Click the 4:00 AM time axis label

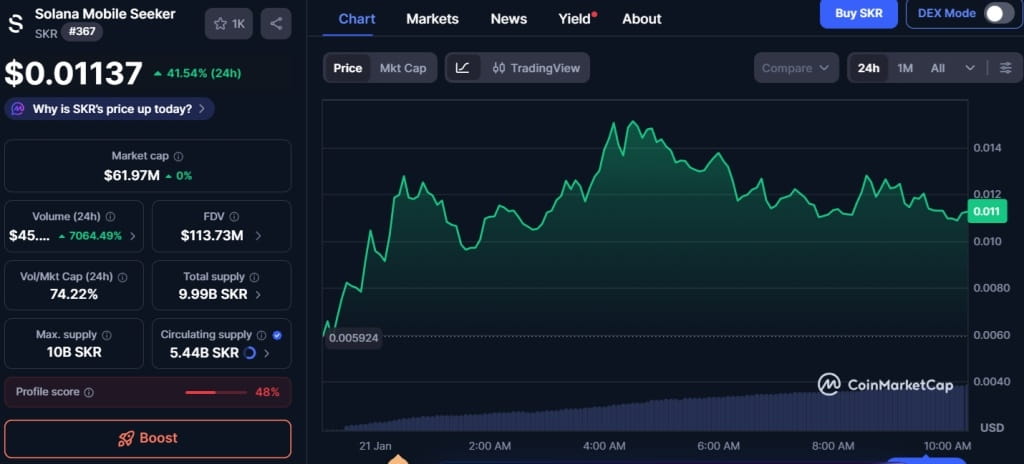[x=605, y=446]
